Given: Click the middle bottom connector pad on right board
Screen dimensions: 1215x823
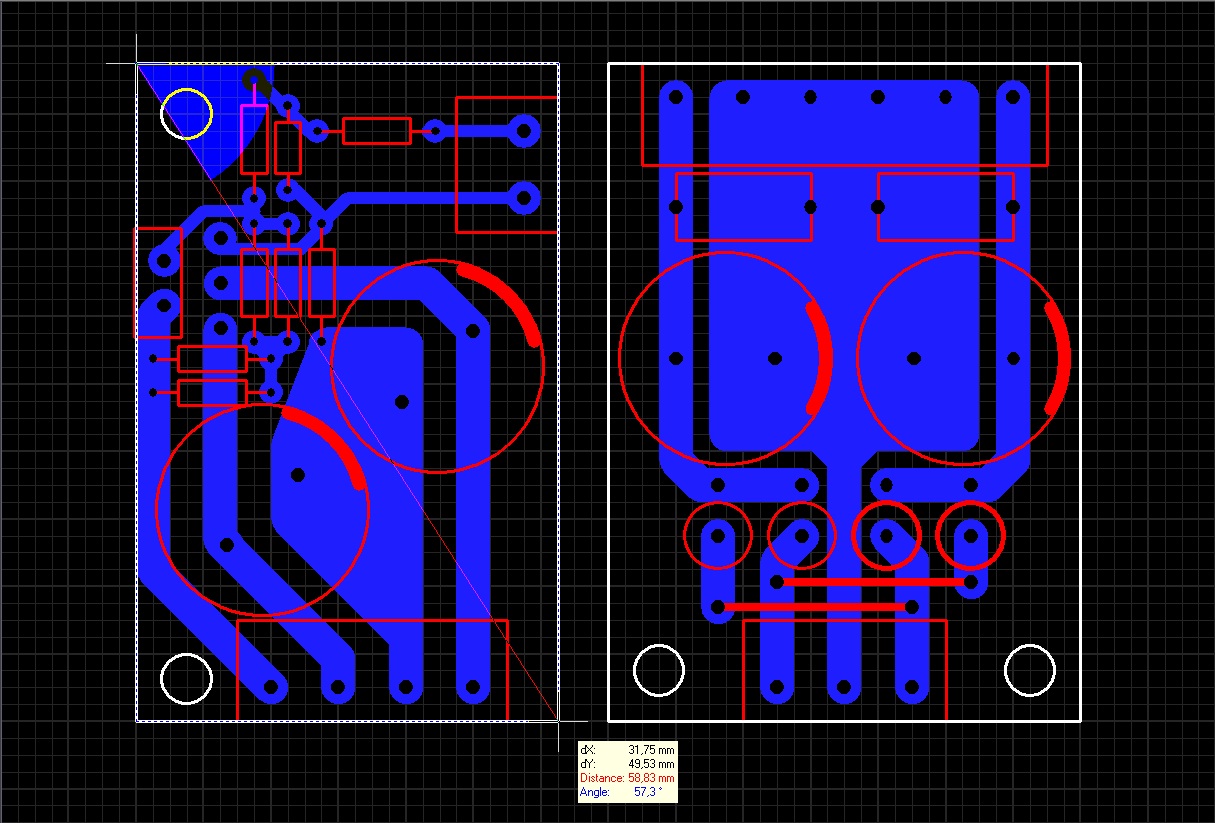Looking at the screenshot, I should click(844, 688).
